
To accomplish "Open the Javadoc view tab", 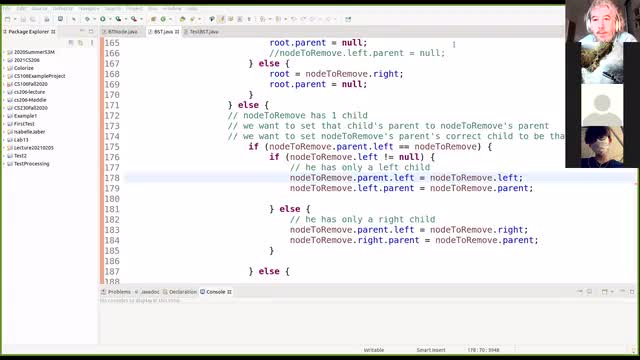I will point(147,292).
